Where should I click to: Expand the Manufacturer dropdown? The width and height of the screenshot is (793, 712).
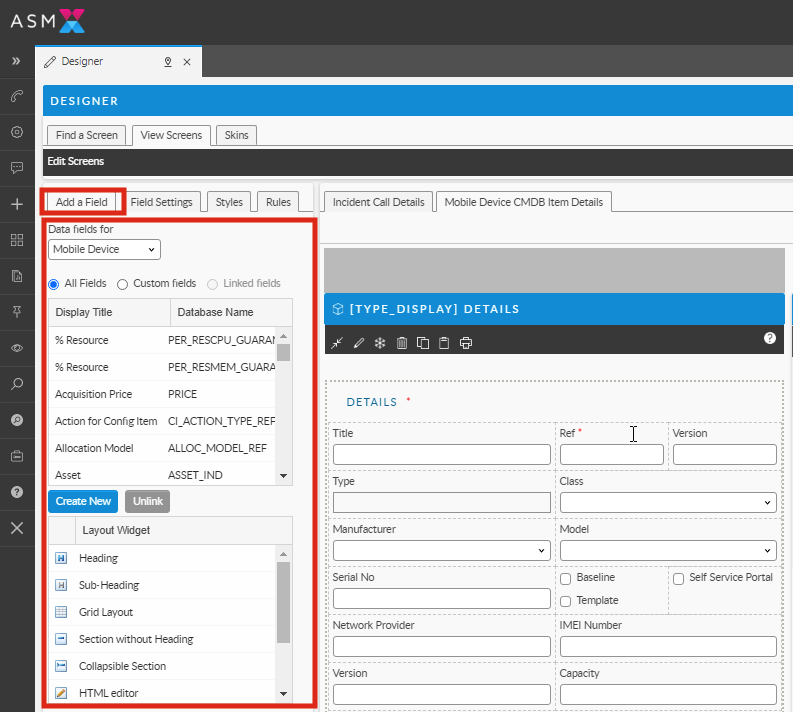tap(441, 550)
